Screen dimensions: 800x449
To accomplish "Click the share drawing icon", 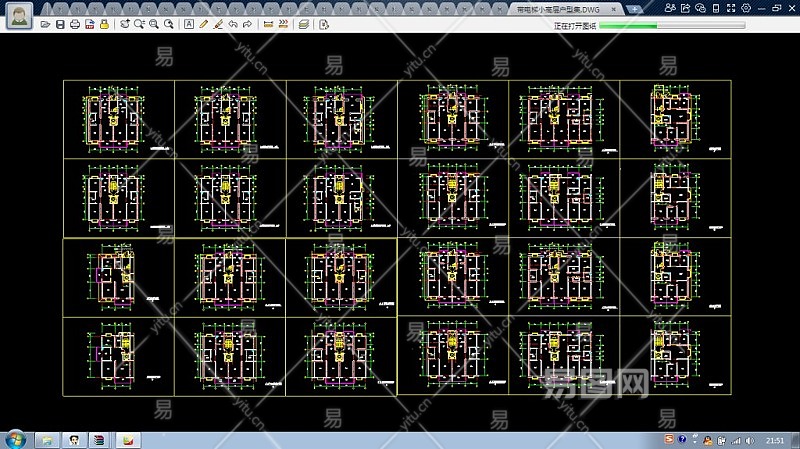I will (685, 8).
